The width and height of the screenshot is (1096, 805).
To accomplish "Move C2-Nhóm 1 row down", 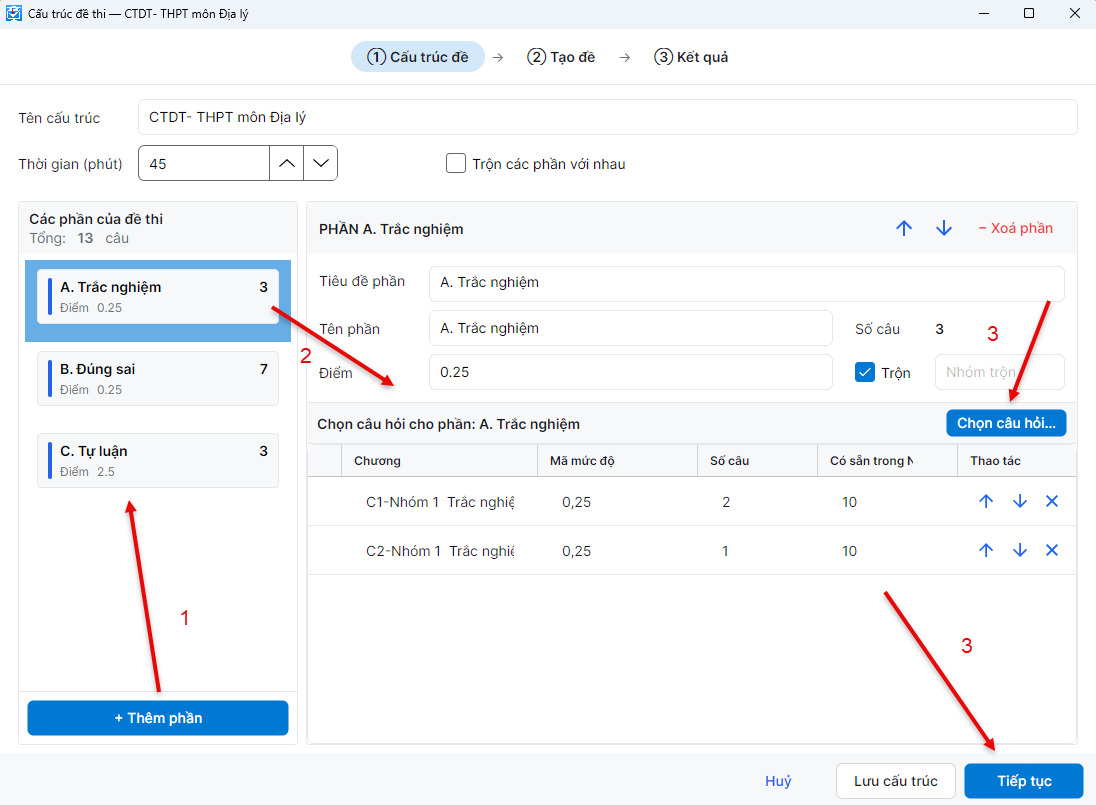I will [x=1020, y=550].
